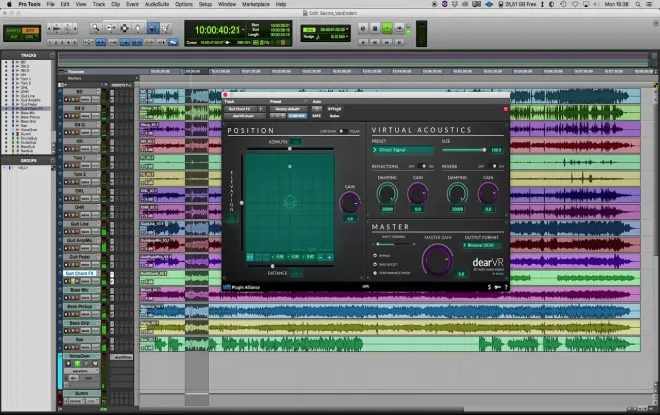Click the Fast Forward transport button
The width and height of the screenshot is (660, 415).
387,42
